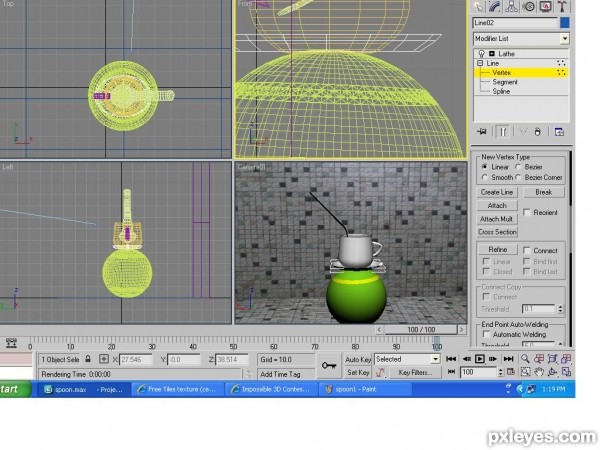The image size is (600, 450).
Task: Toggle Show End Result icon
Action: [503, 132]
